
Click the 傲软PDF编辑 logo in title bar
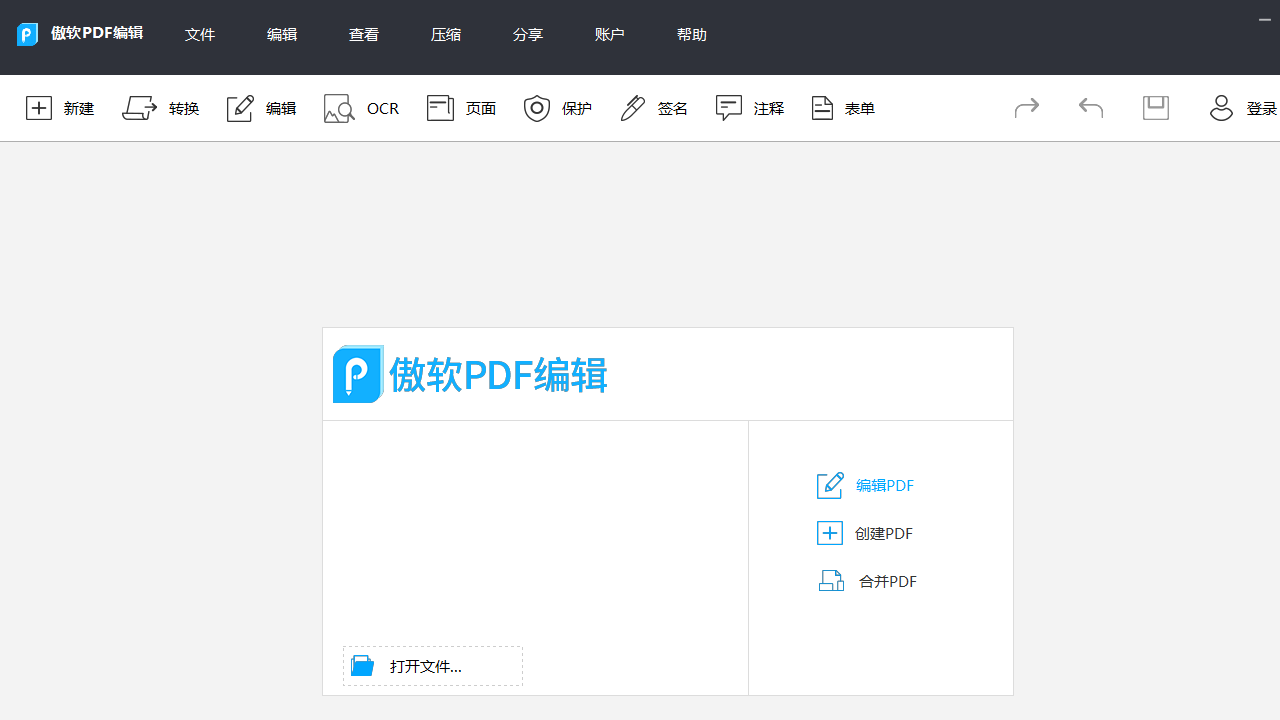click(27, 34)
